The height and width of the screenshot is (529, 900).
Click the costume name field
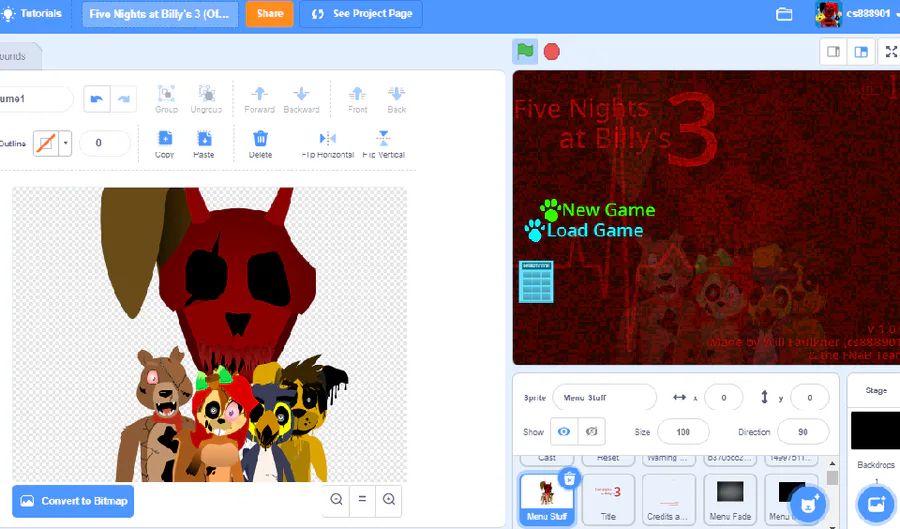[36, 99]
